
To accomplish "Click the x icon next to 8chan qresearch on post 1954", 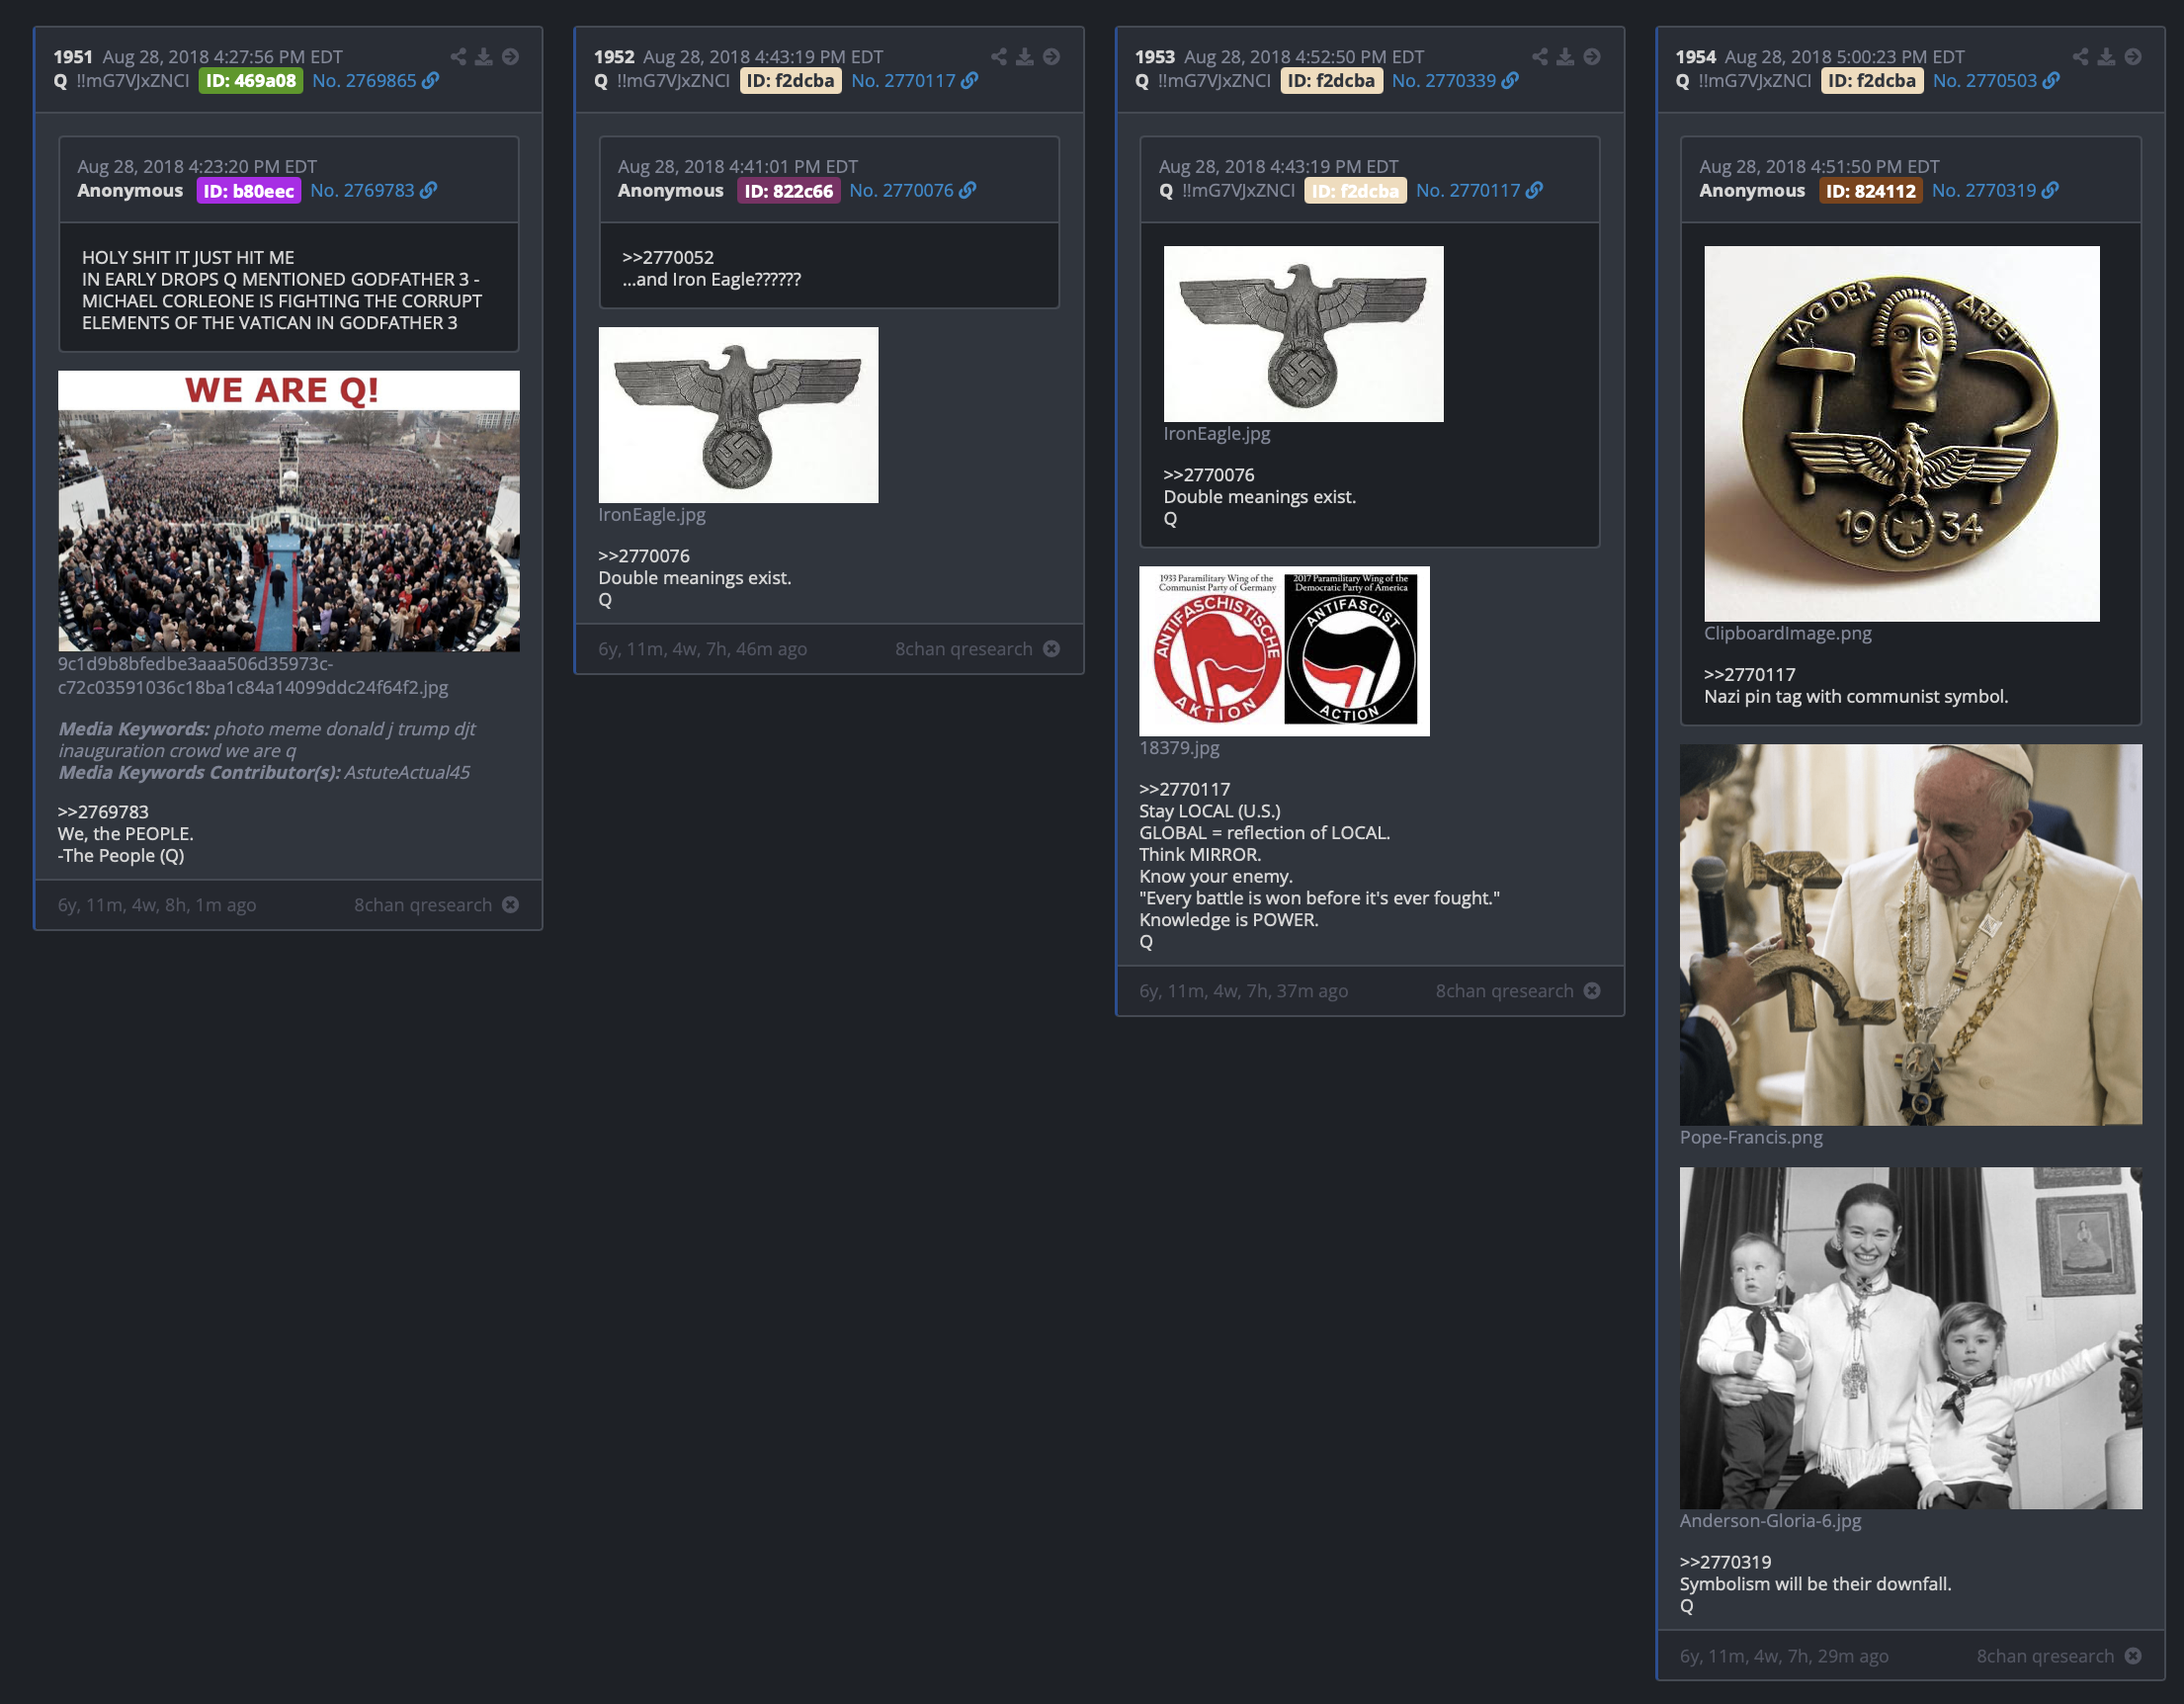I will (2133, 1657).
